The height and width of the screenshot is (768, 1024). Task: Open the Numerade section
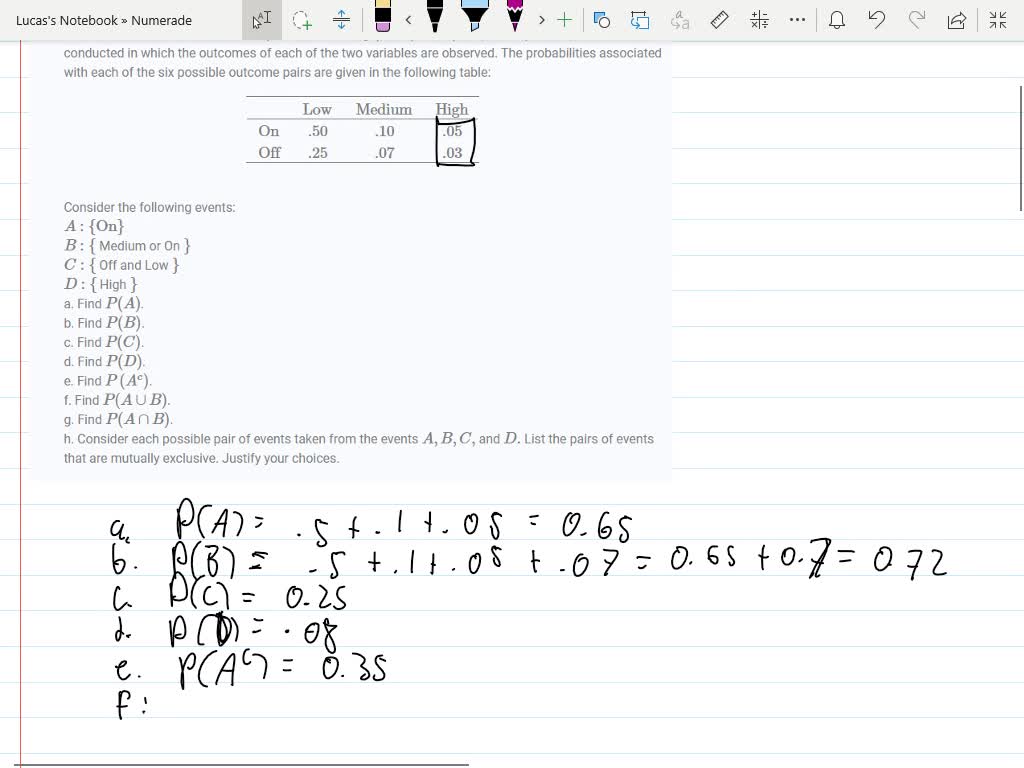160,20
